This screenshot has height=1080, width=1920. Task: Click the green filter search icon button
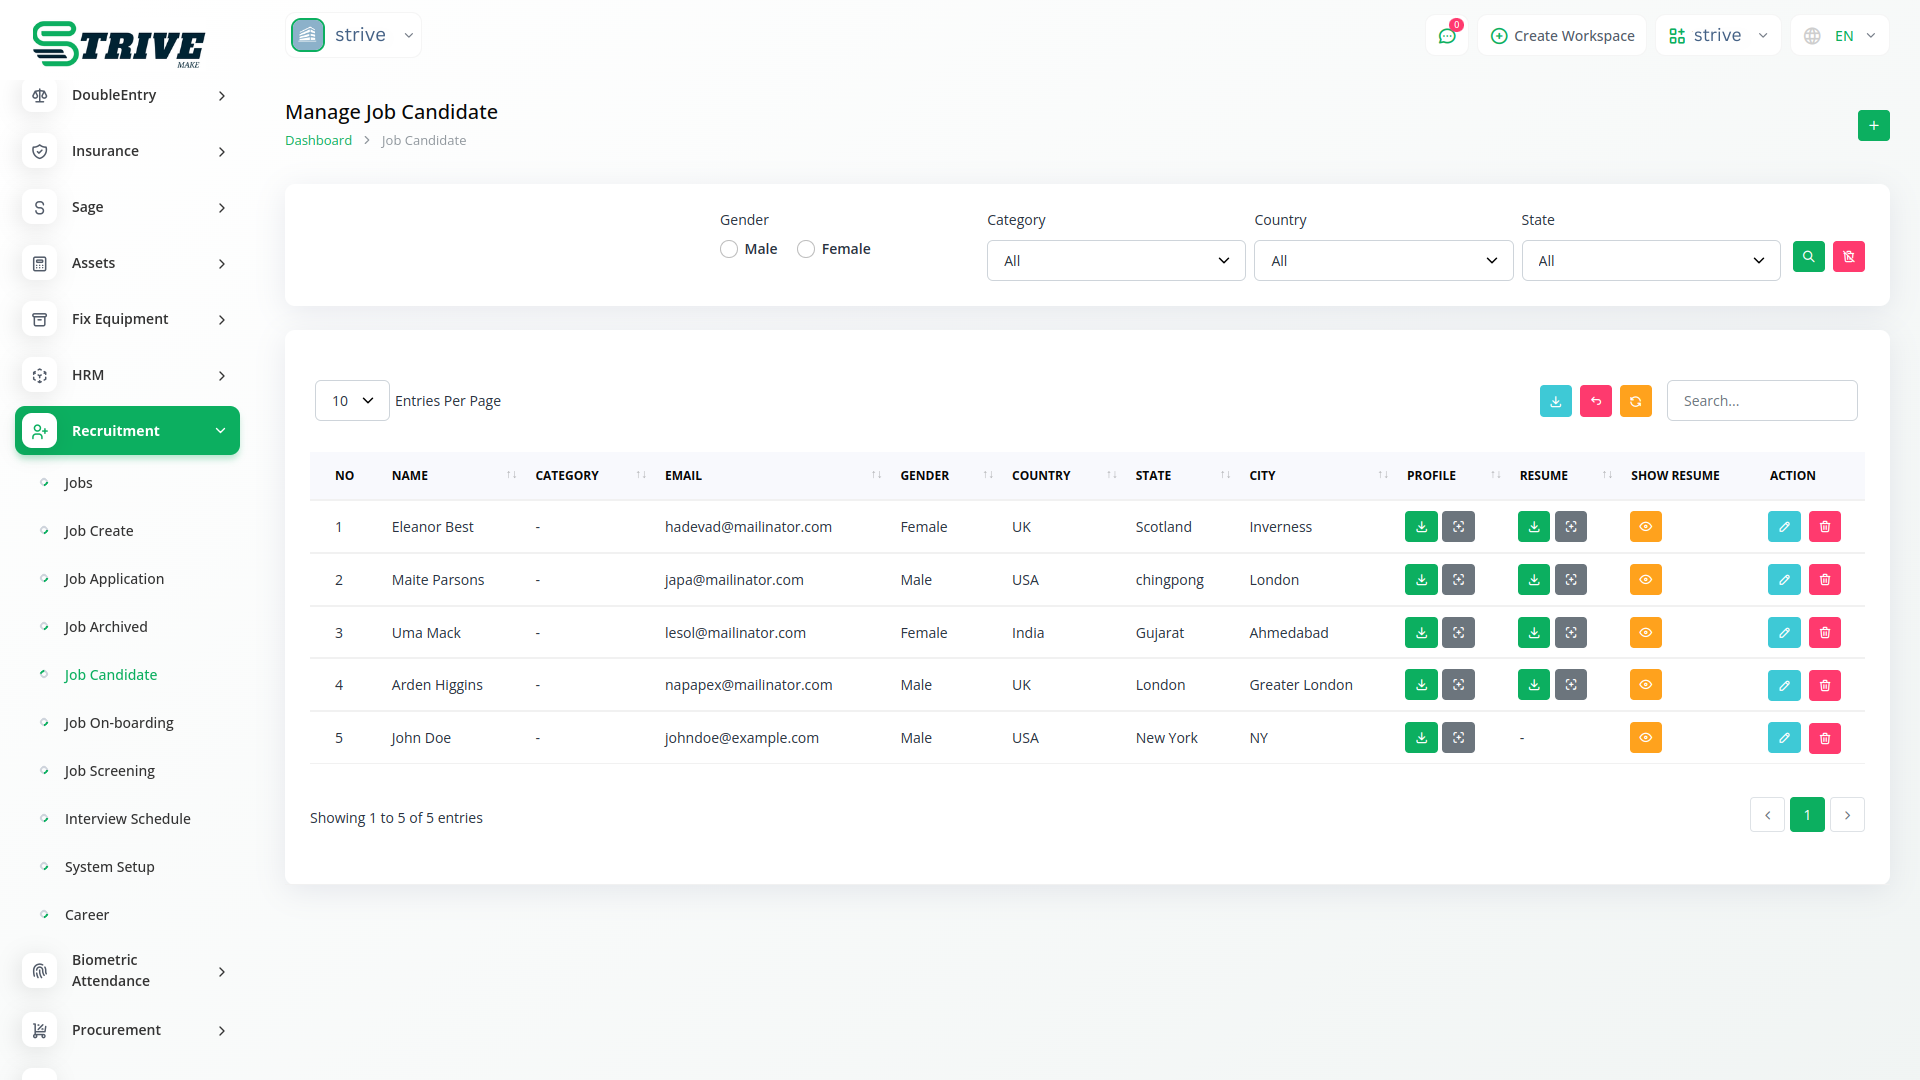pyautogui.click(x=1808, y=257)
